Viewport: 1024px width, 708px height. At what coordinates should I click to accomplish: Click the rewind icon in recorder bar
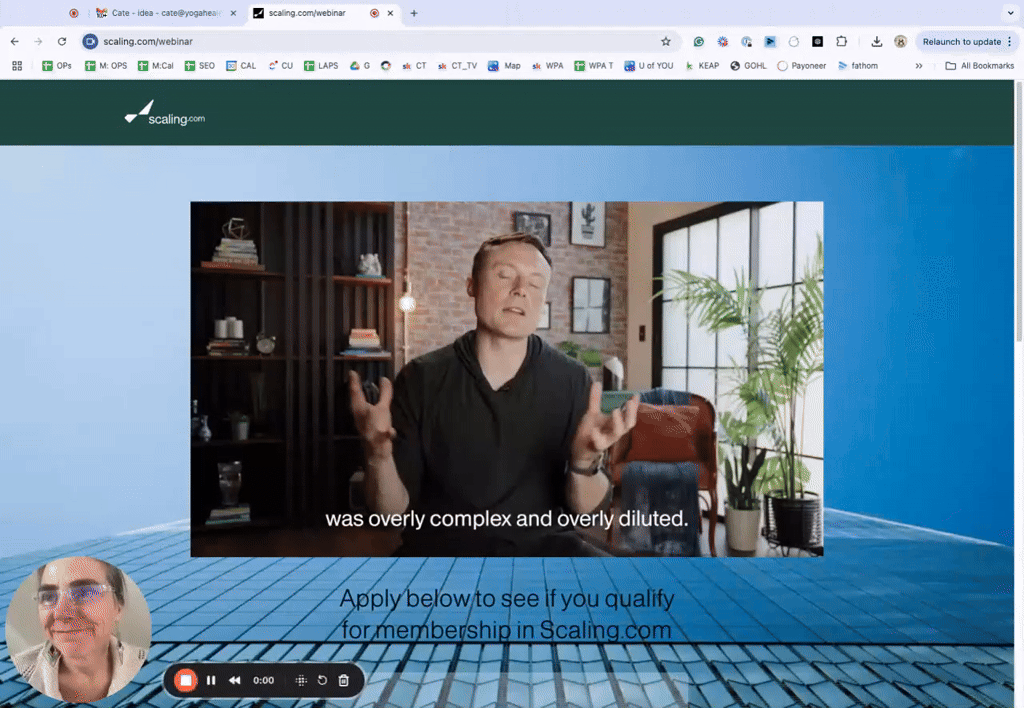coord(234,680)
